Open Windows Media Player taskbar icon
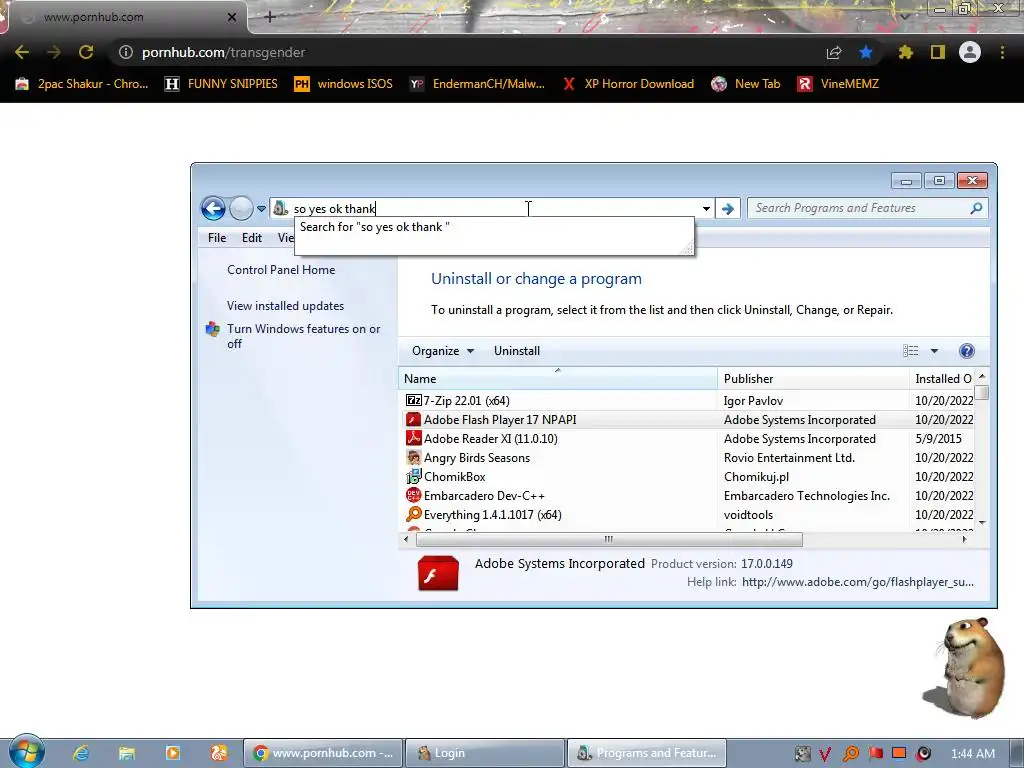This screenshot has height=768, width=1024. [173, 753]
